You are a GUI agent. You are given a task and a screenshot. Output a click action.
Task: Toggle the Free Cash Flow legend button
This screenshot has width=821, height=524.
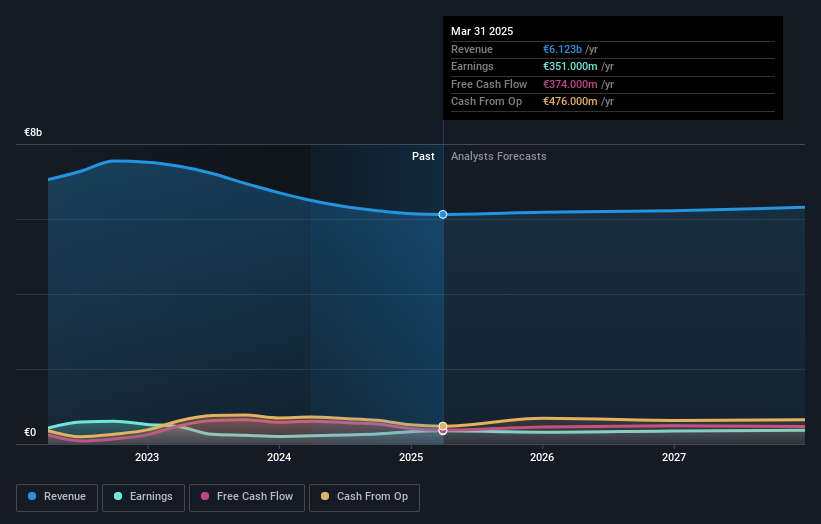(247, 497)
